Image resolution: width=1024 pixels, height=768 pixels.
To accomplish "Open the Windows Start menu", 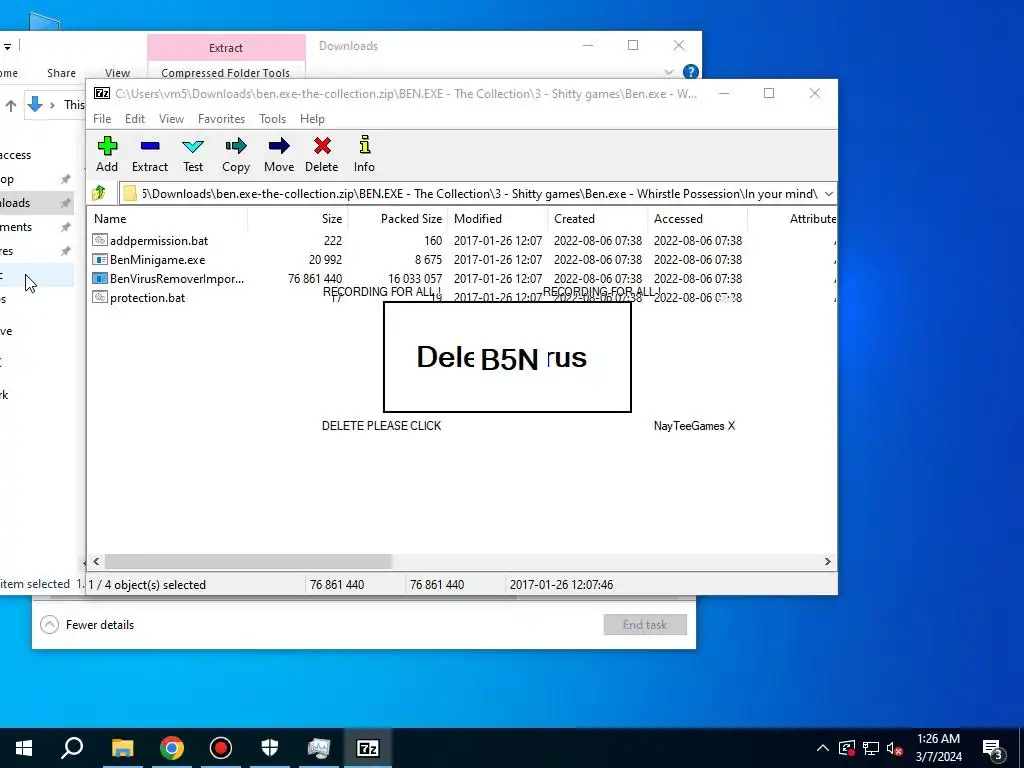I will (24, 748).
